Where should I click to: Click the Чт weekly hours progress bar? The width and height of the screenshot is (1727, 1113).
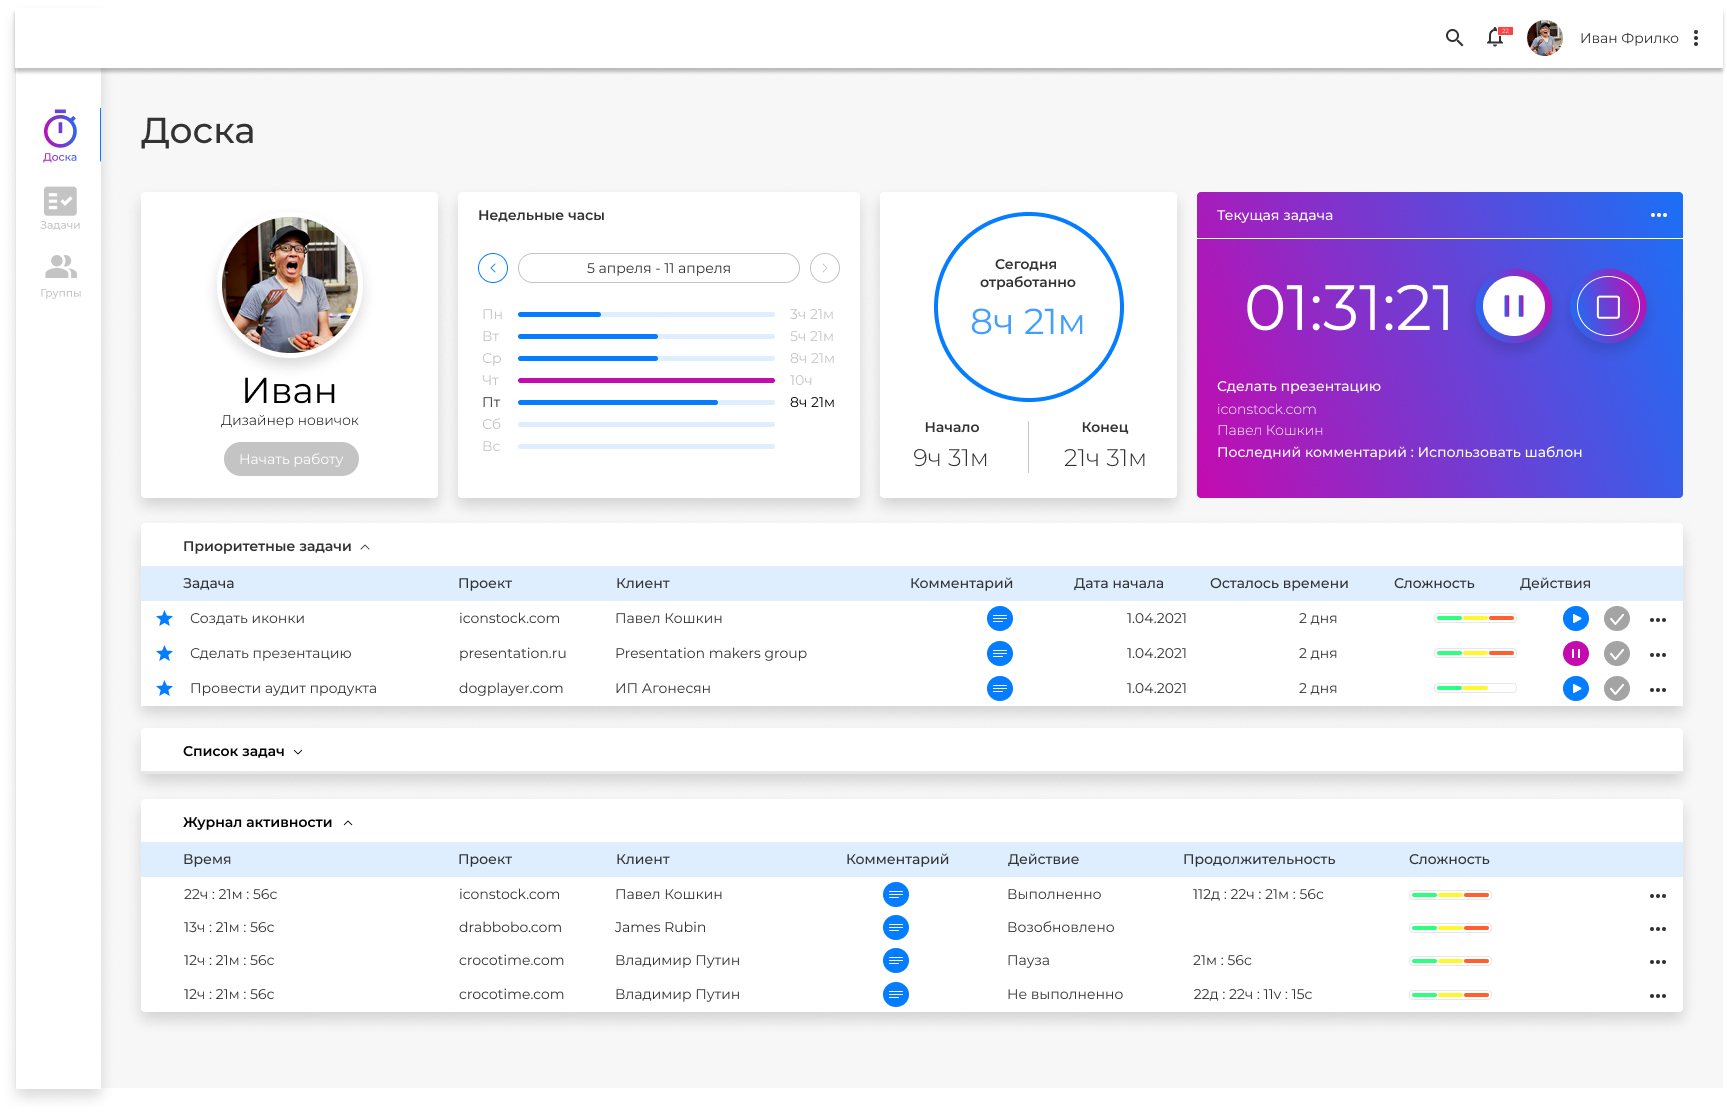click(646, 381)
